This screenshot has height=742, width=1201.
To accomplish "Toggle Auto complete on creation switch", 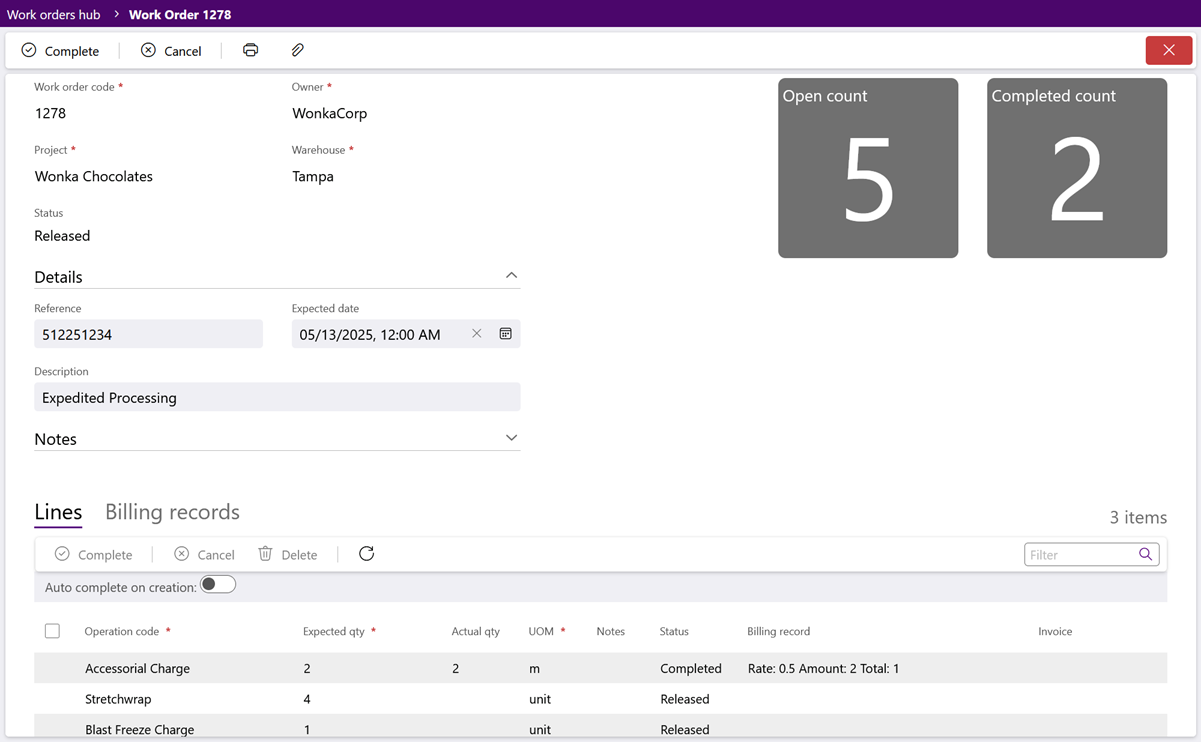I will coord(218,585).
